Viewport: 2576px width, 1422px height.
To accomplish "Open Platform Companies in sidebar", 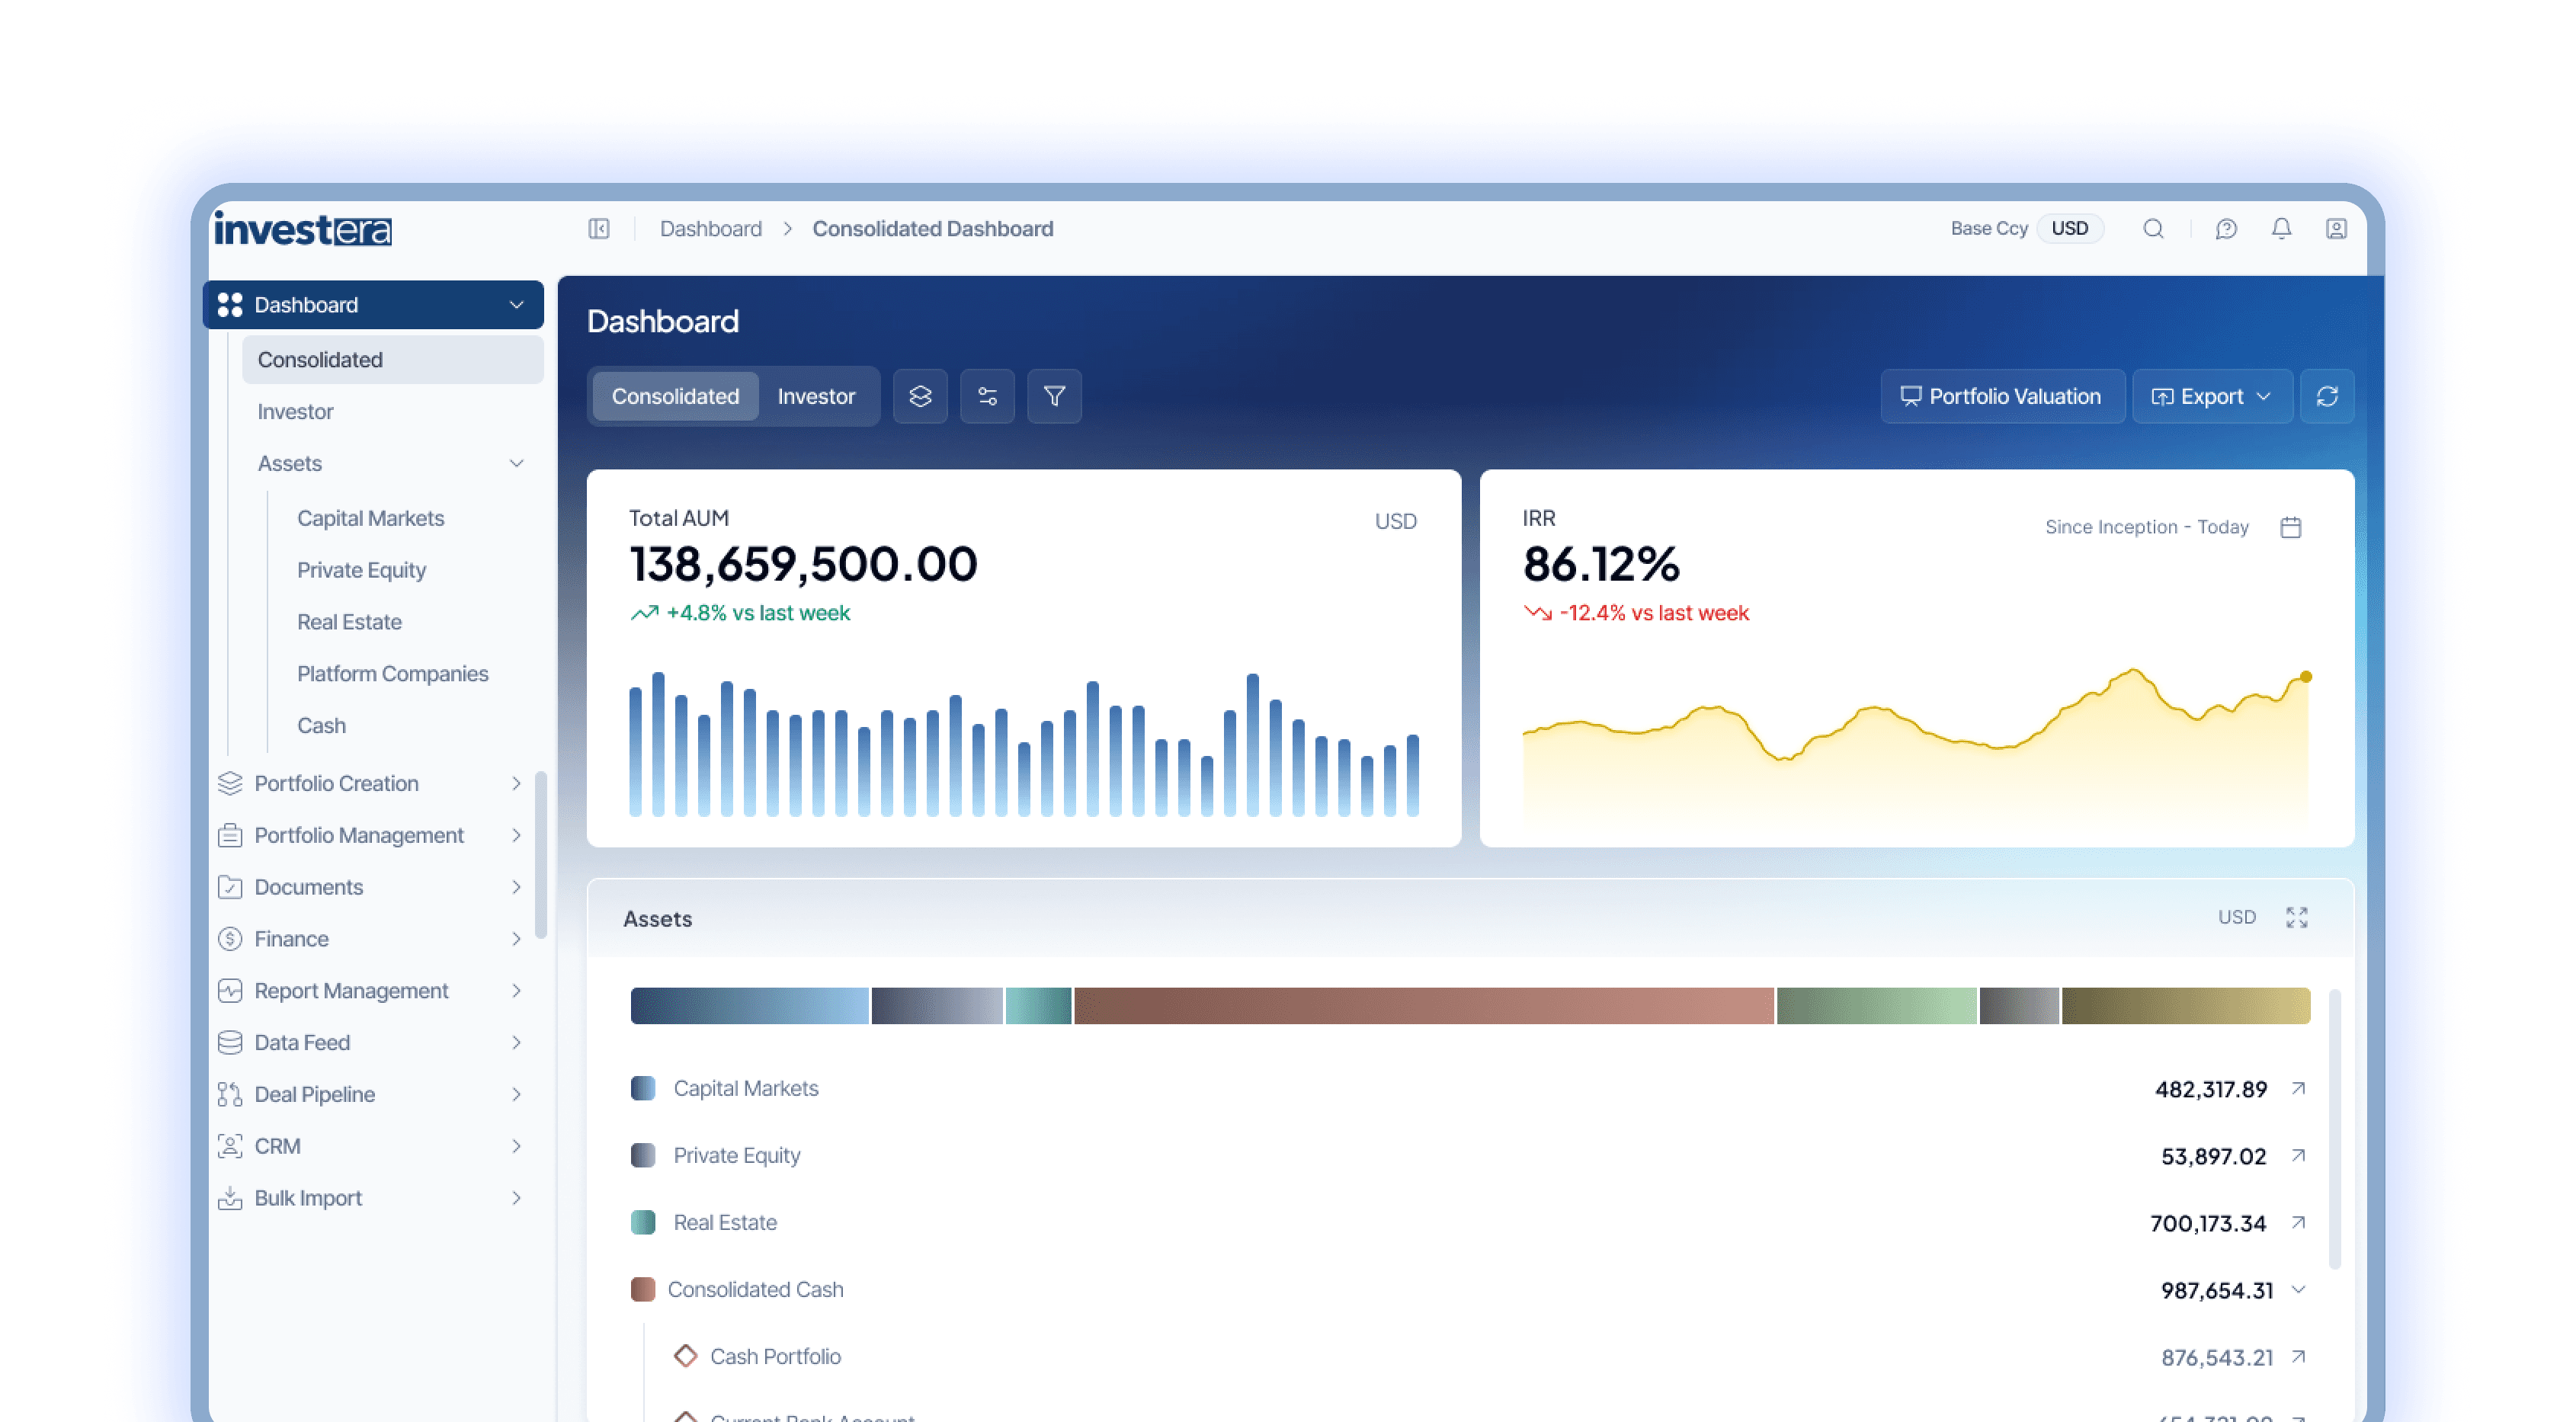I will pyautogui.click(x=393, y=674).
